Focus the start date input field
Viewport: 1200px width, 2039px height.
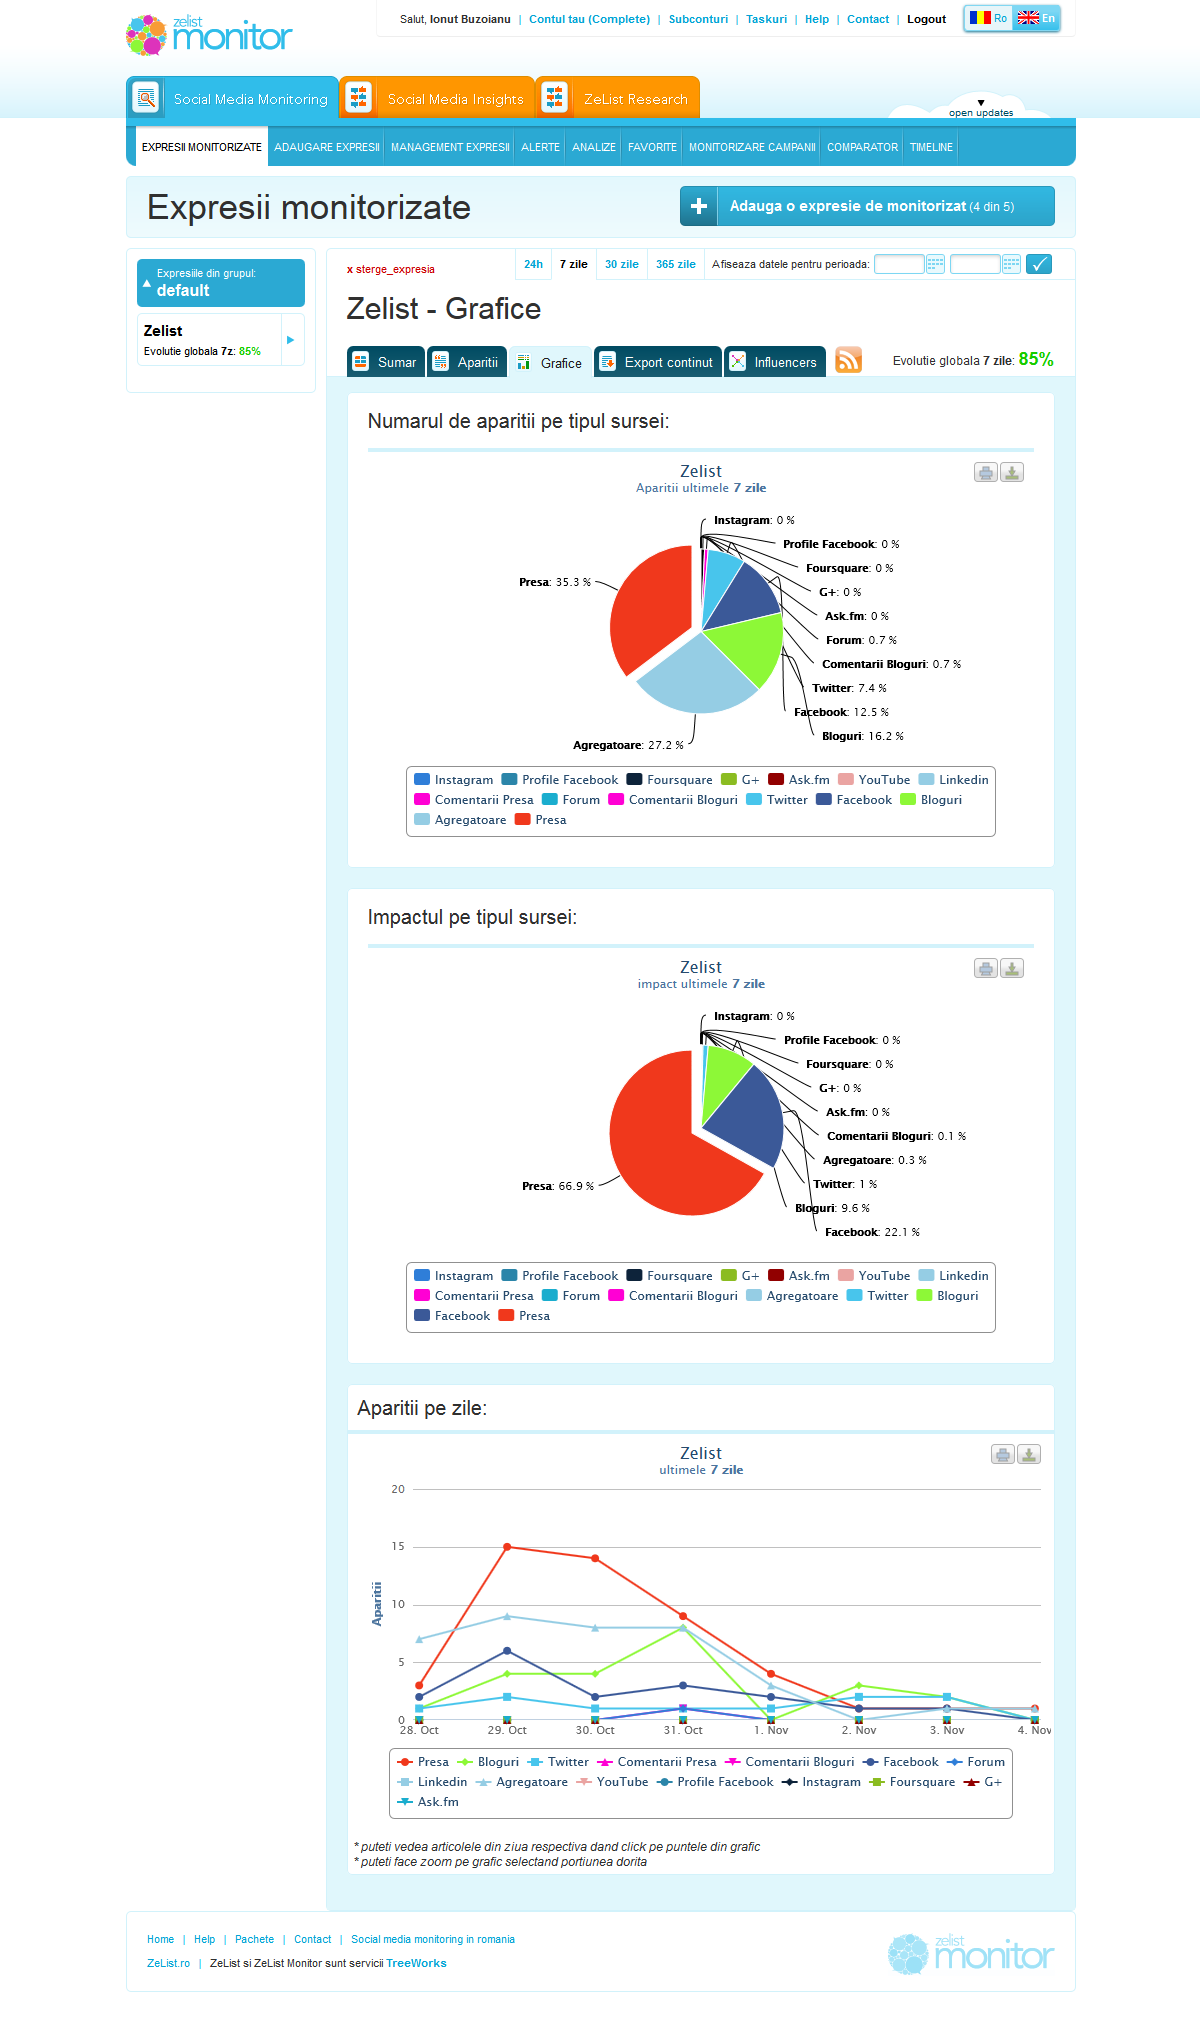coord(899,264)
